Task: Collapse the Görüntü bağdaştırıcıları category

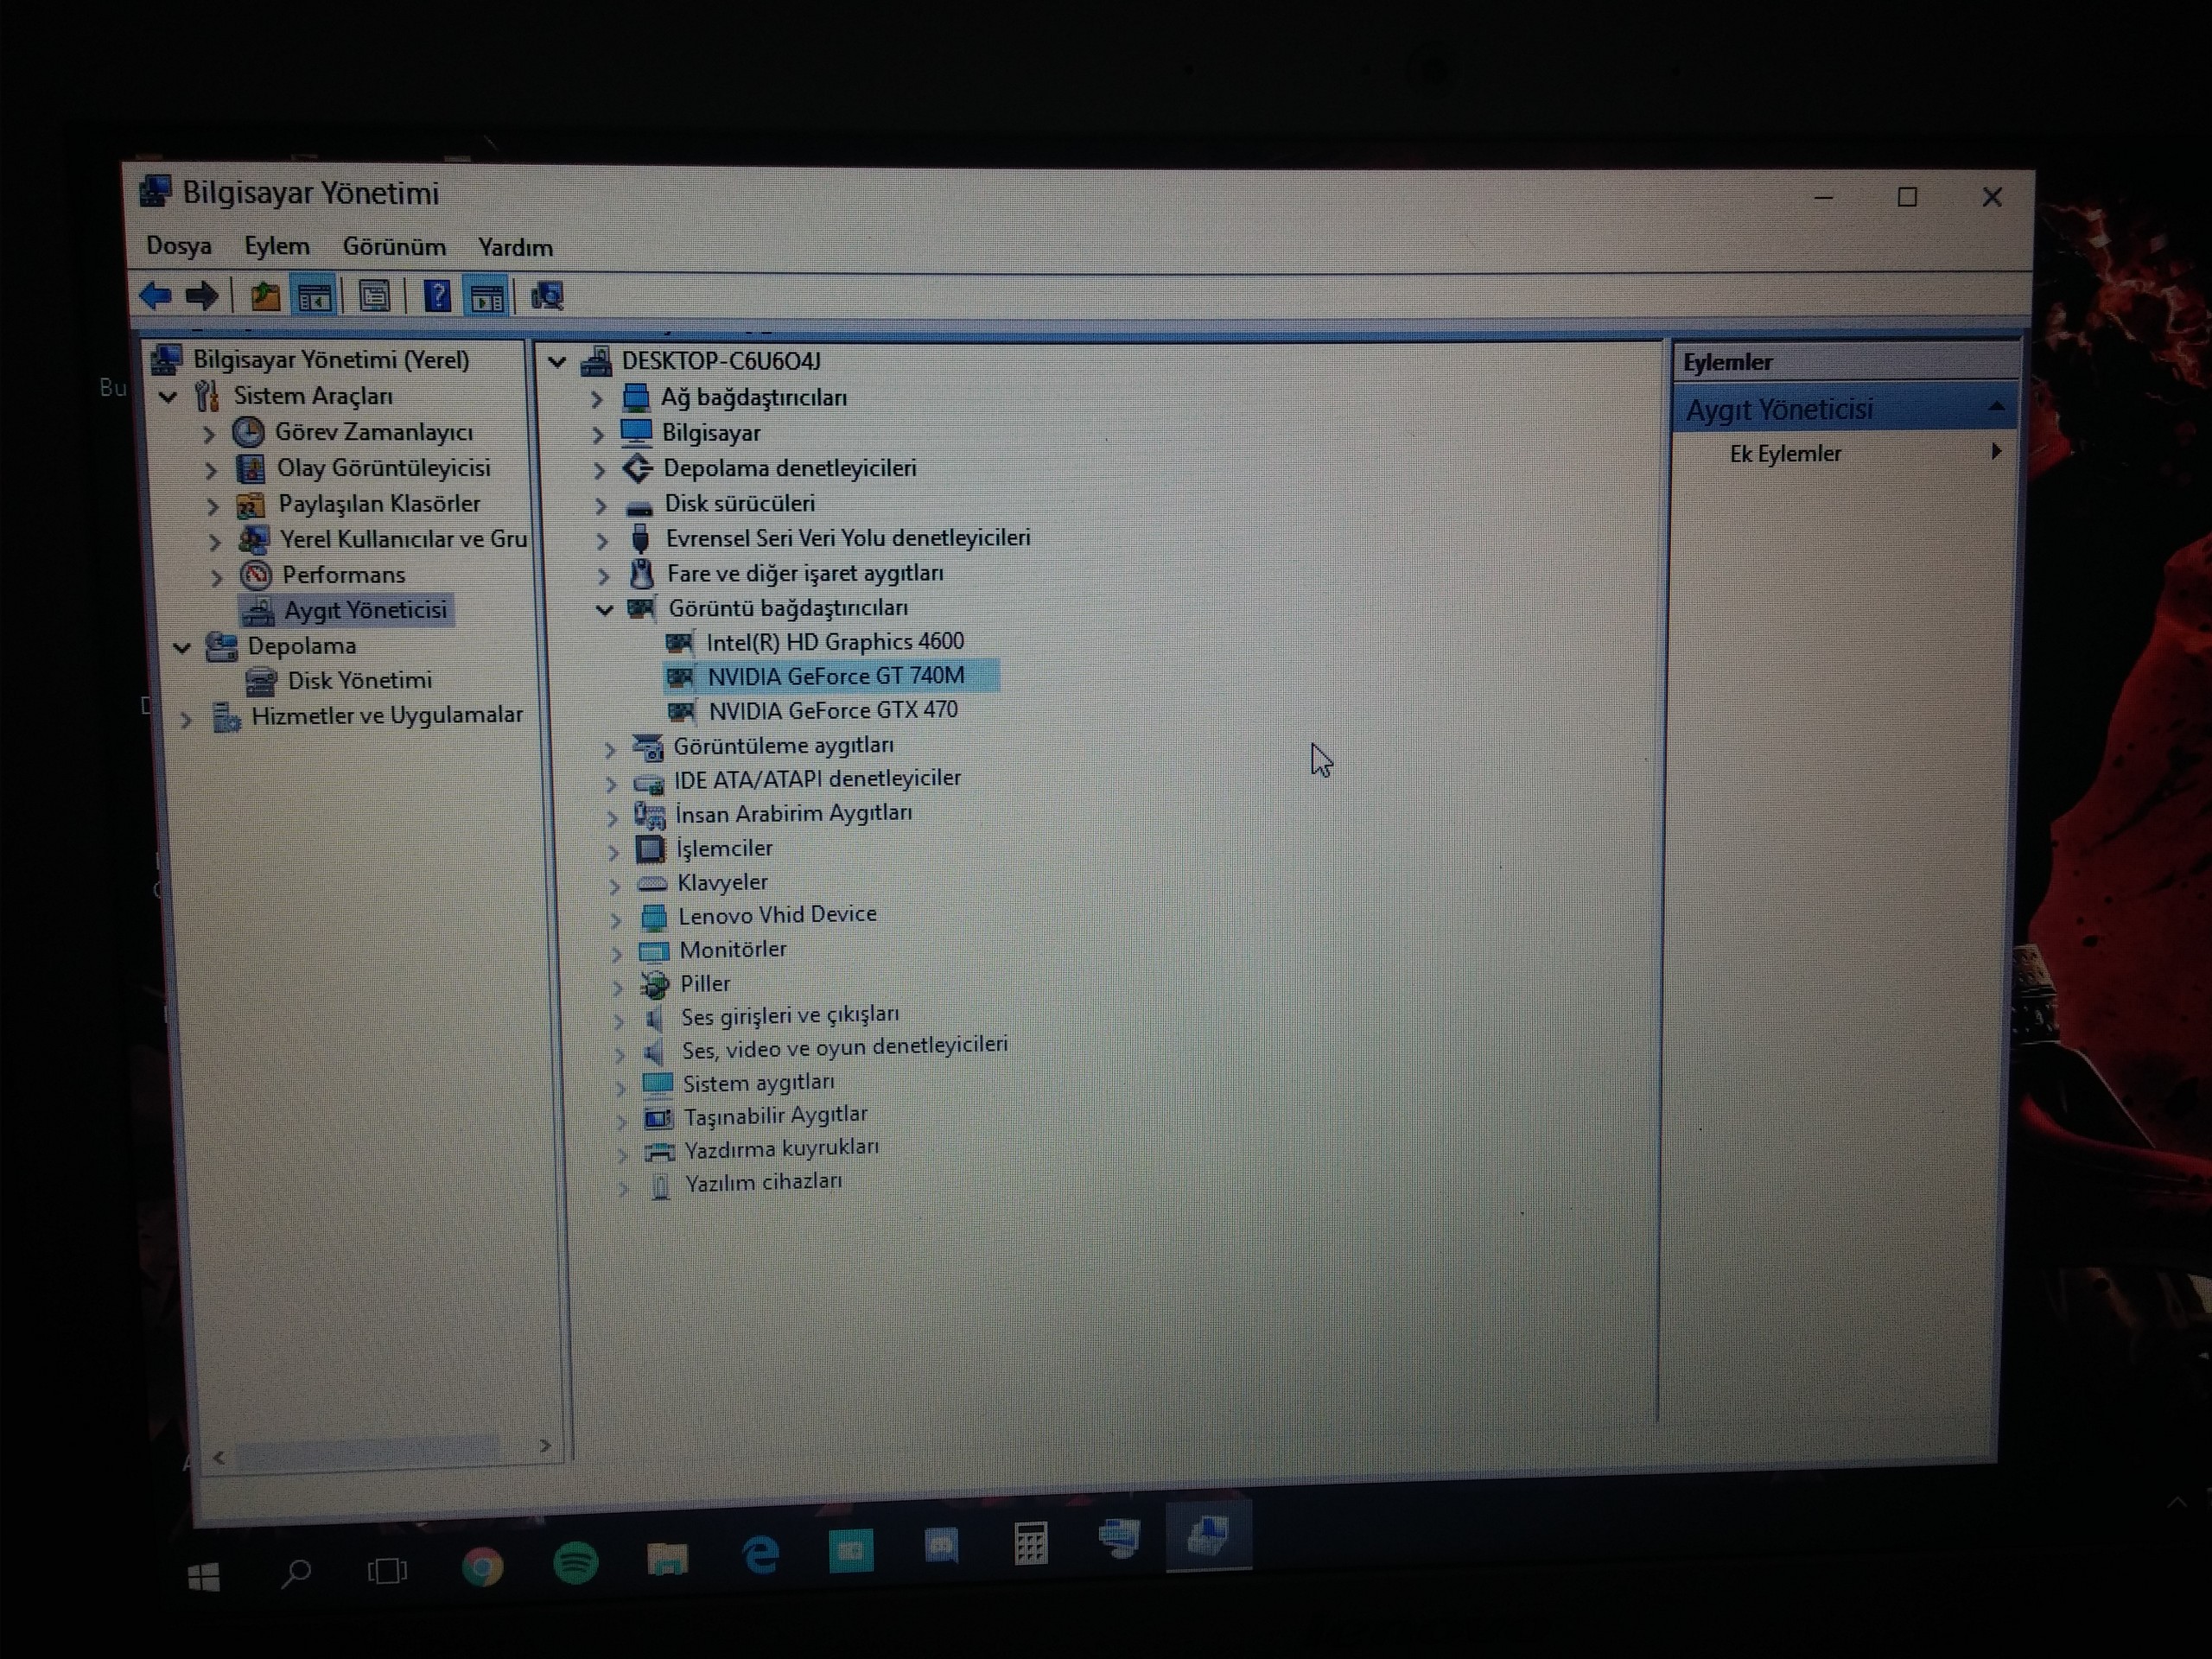Action: 604,608
